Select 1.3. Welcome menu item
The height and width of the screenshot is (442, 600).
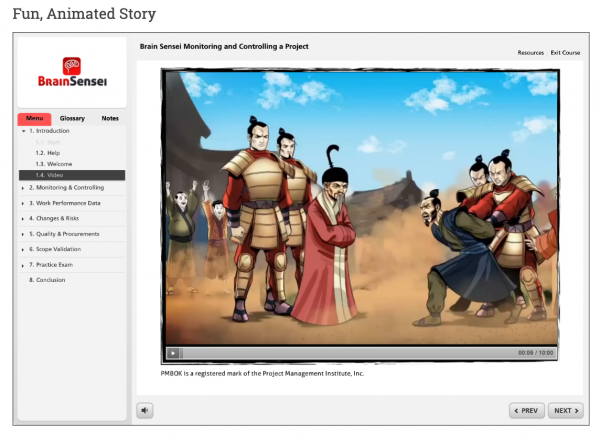pyautogui.click(x=54, y=164)
